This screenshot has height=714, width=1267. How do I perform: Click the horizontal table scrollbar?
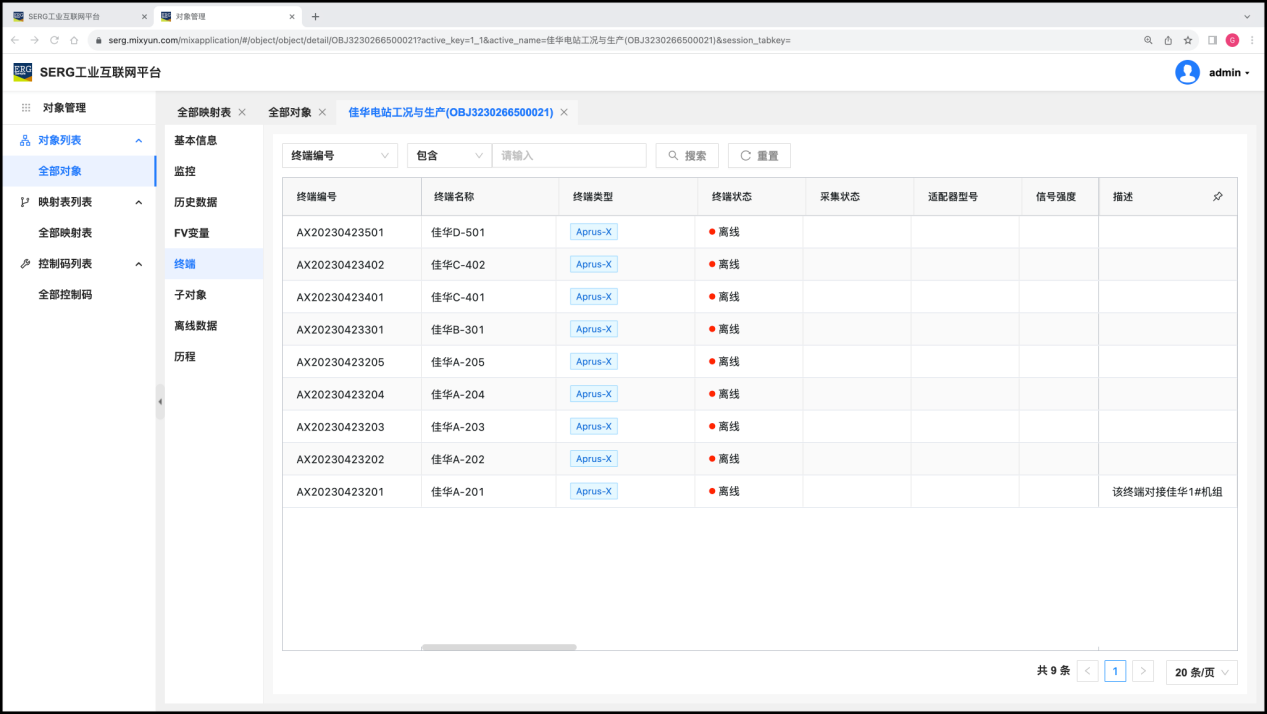pyautogui.click(x=498, y=647)
